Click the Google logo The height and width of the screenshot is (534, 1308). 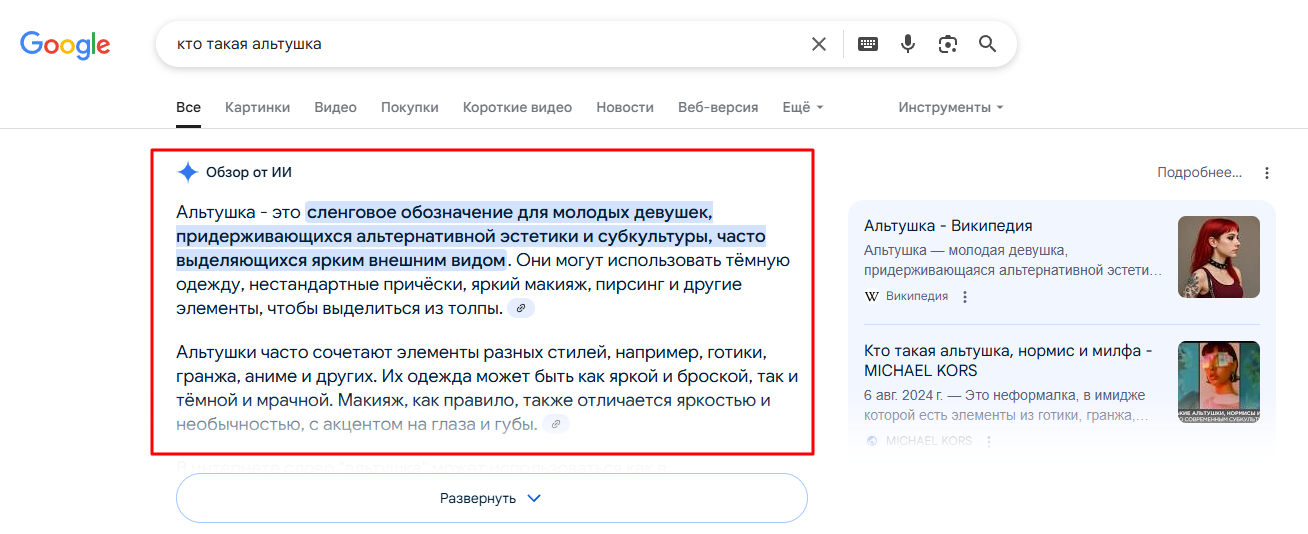click(65, 44)
